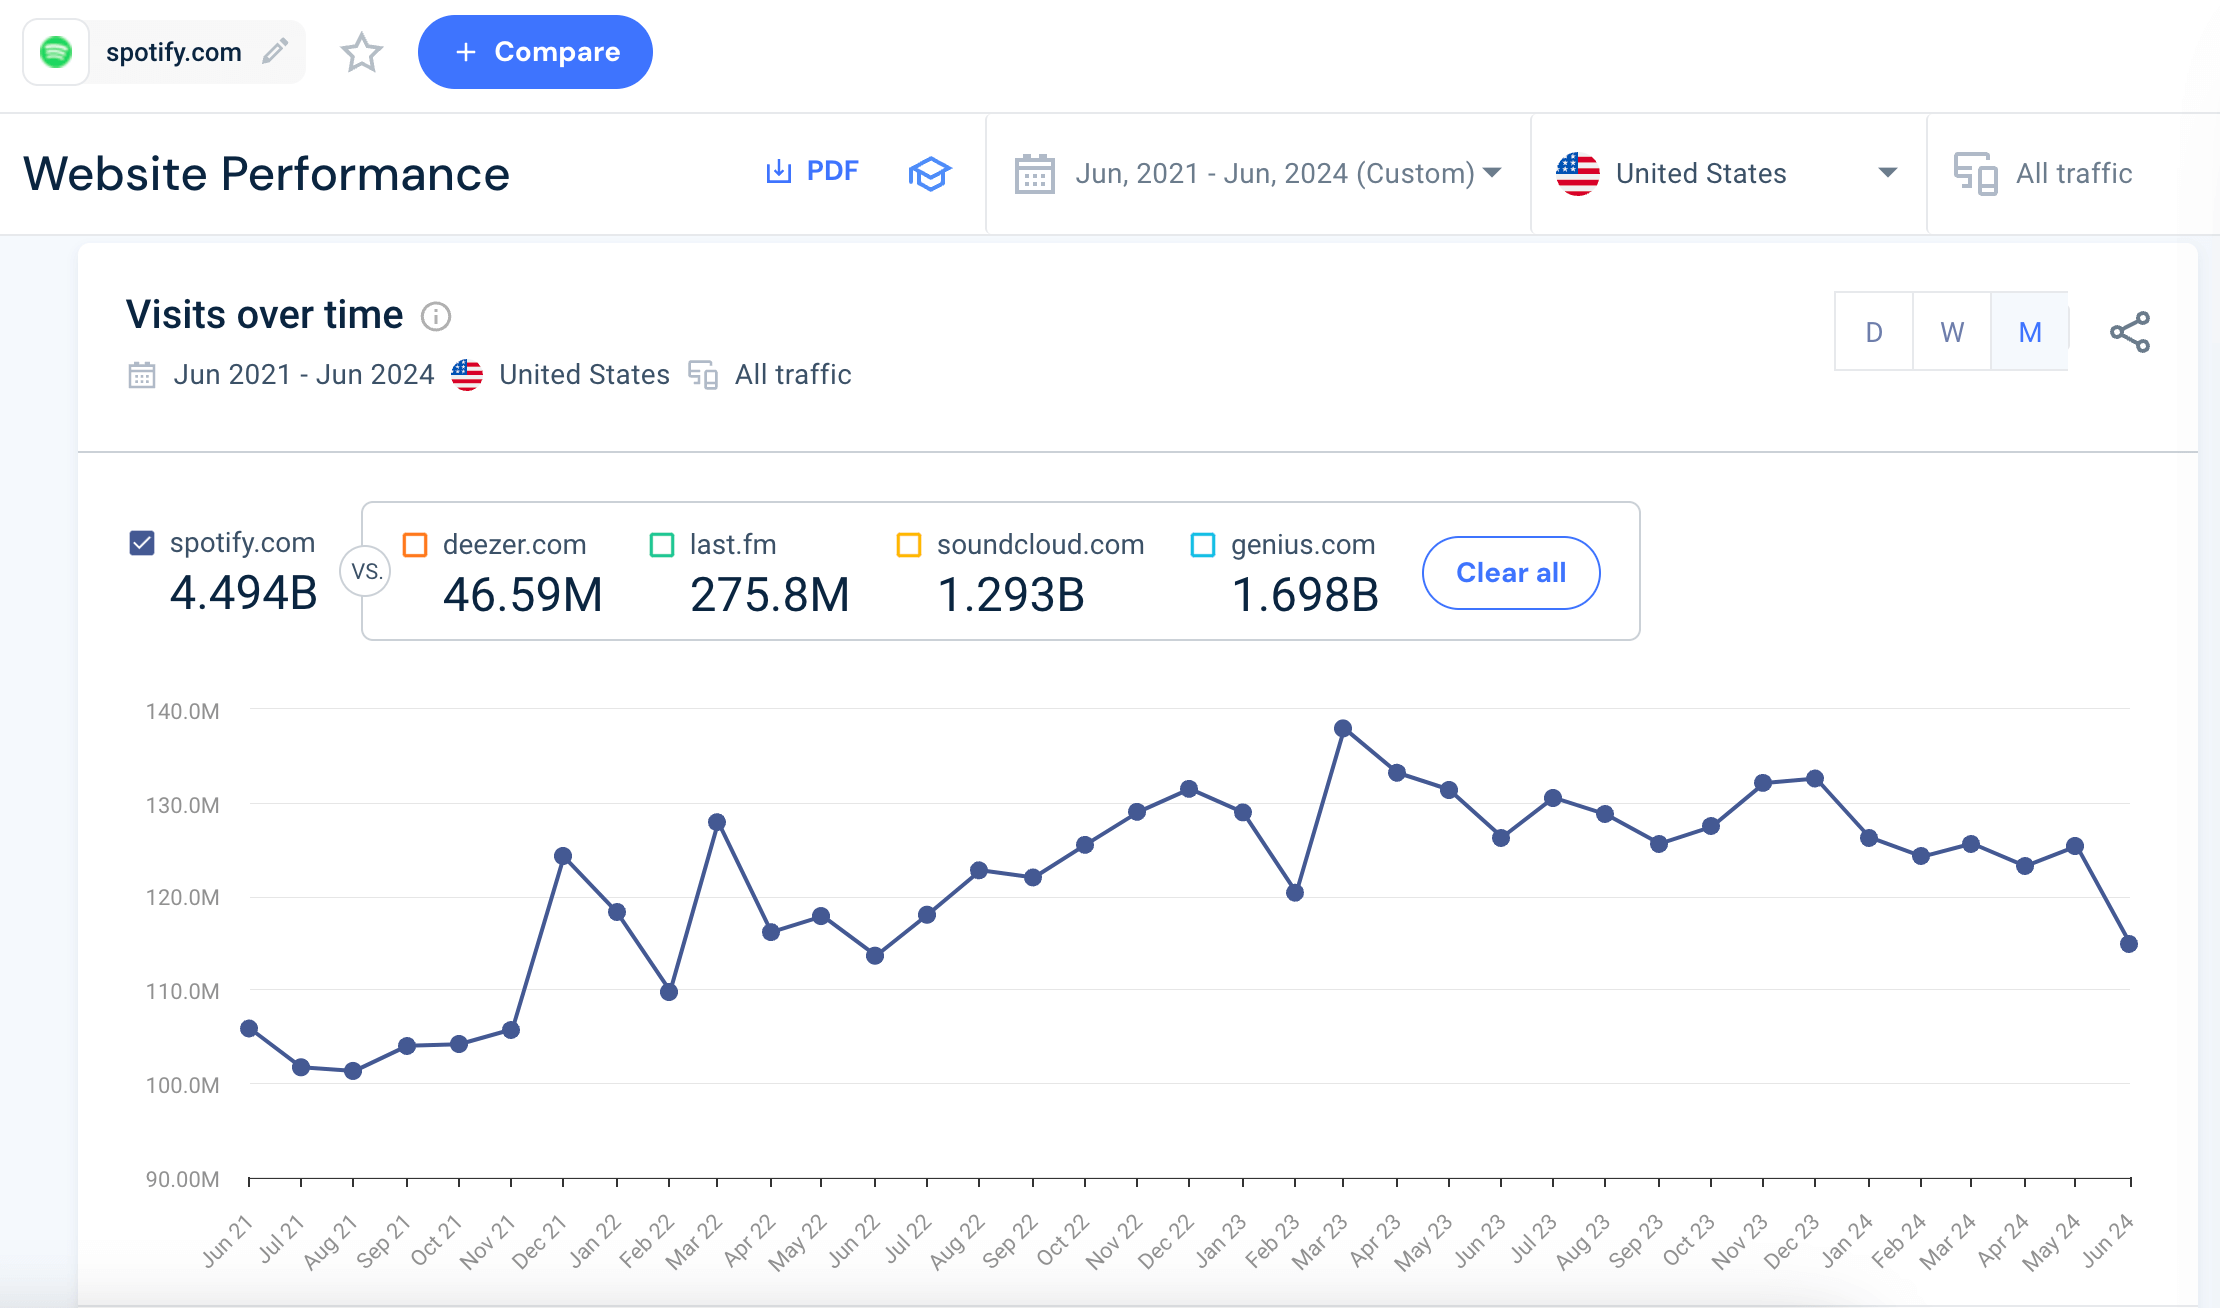Expand the United States country dropdown arrow

tap(1887, 173)
